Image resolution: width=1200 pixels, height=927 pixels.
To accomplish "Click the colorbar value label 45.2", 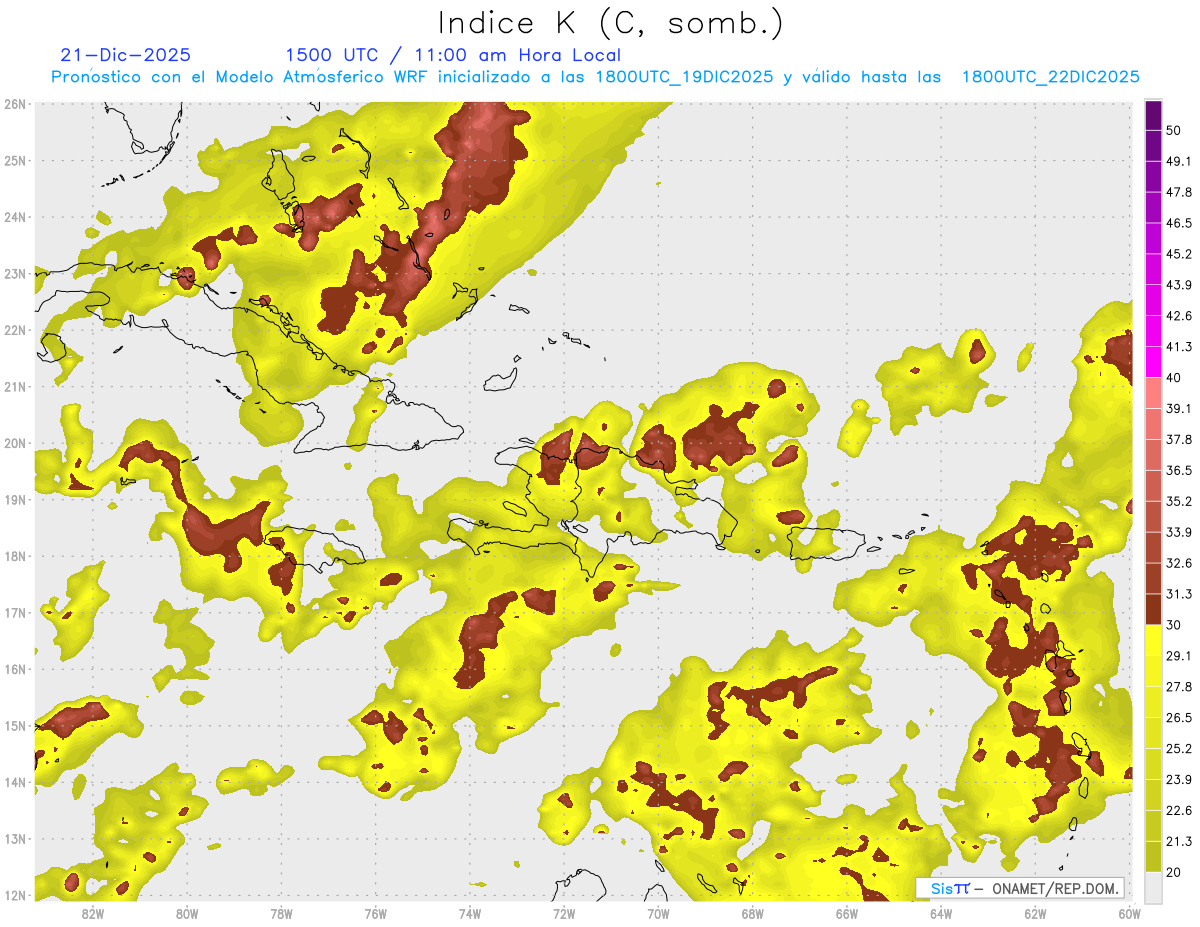I will (1179, 254).
